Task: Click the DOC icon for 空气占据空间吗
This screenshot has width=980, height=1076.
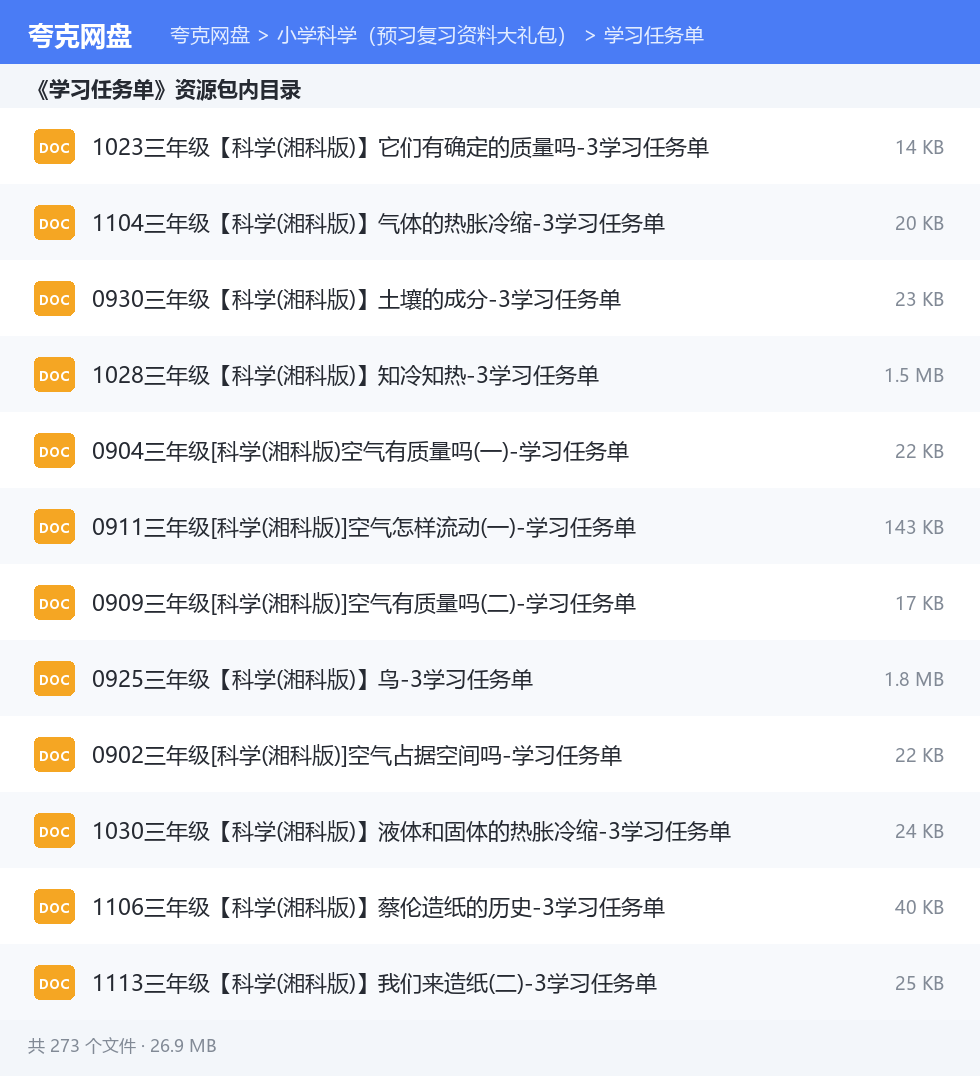Action: pos(54,755)
